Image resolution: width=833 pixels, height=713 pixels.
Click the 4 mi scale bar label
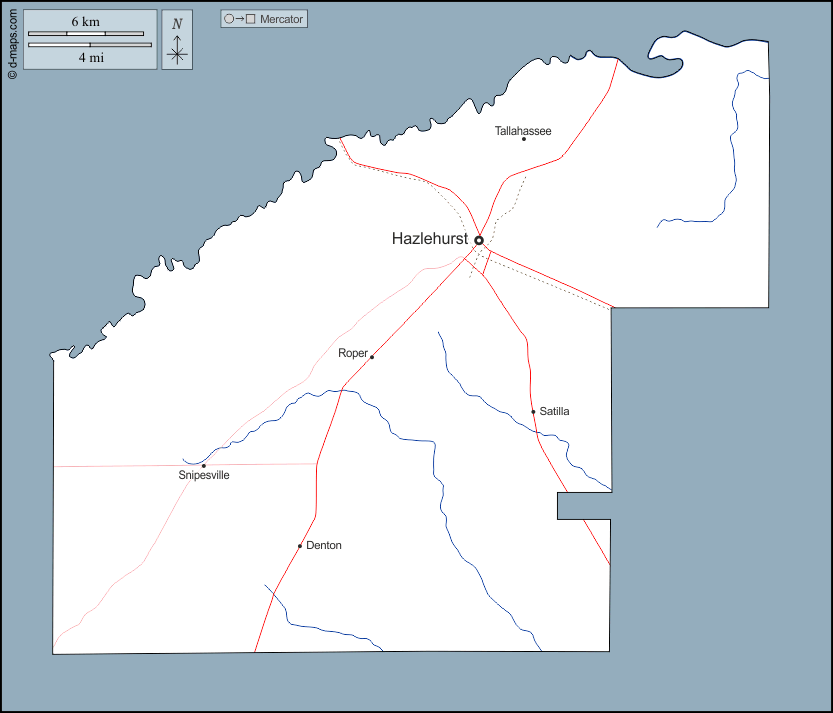[90, 58]
